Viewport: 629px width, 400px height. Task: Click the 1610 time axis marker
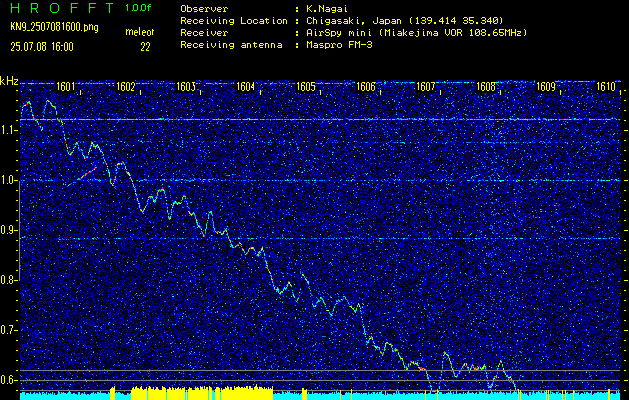coord(606,86)
